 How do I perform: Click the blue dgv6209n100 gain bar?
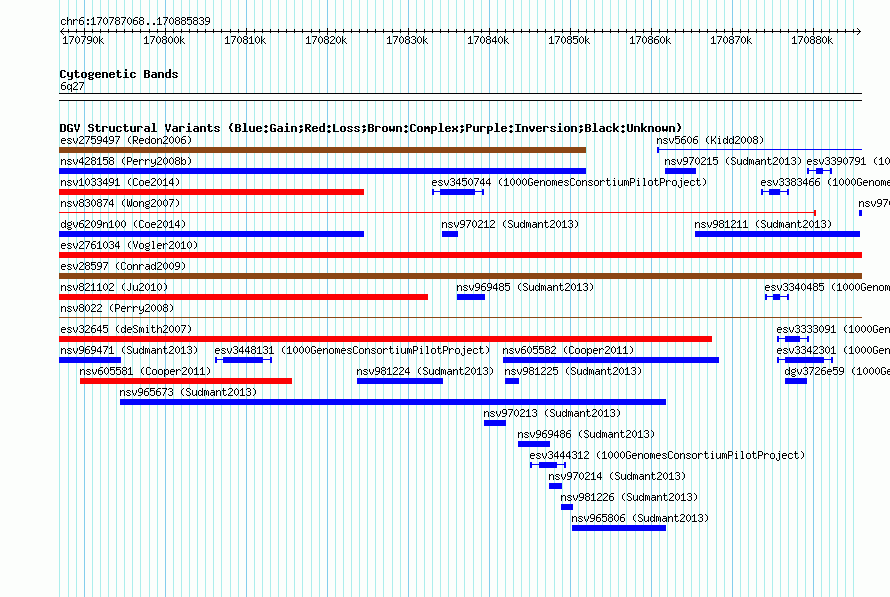click(x=211, y=234)
